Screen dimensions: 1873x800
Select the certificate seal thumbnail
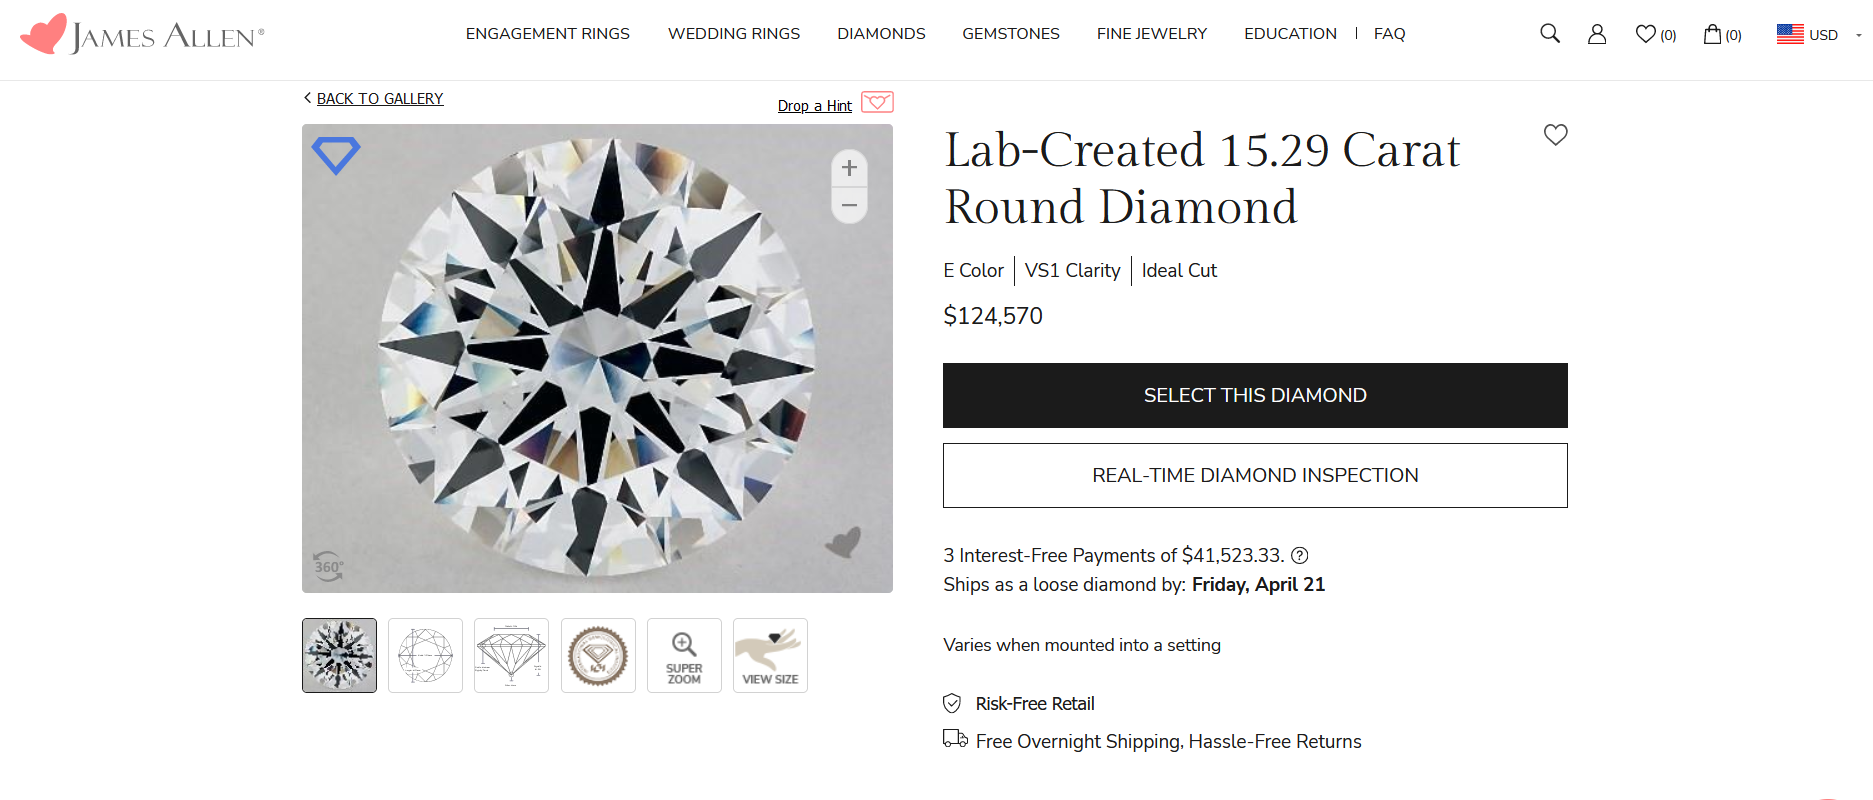coord(598,656)
